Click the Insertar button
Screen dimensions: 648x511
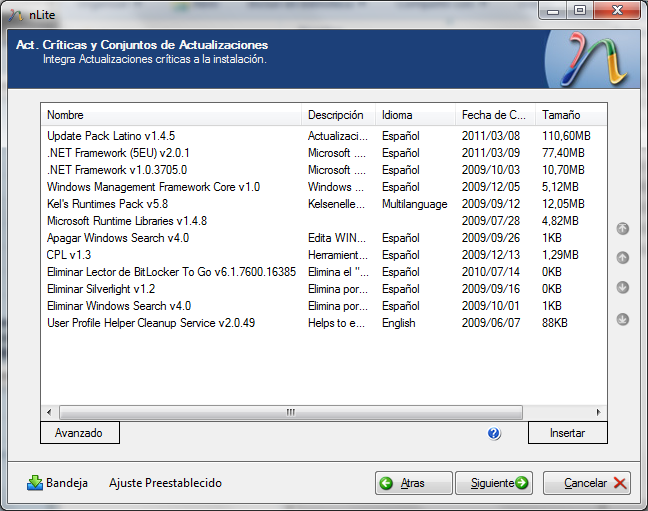[x=567, y=433]
